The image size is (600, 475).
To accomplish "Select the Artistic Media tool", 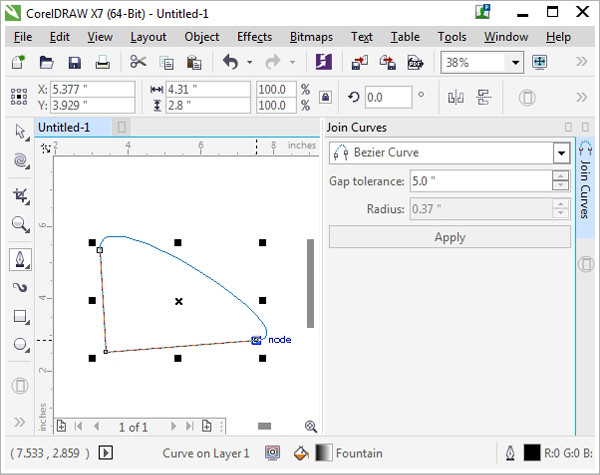I will click(x=20, y=287).
